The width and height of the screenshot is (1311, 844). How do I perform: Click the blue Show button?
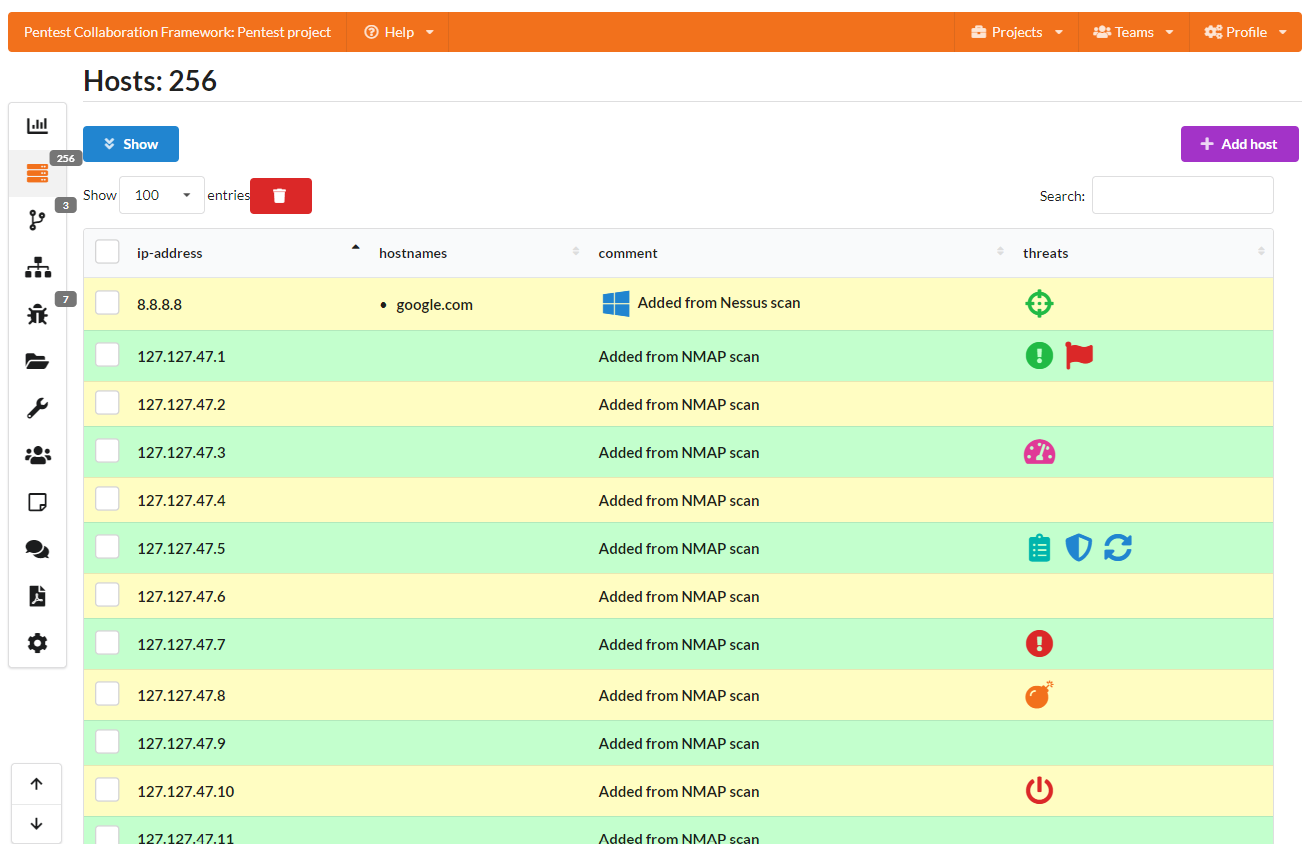[x=131, y=144]
